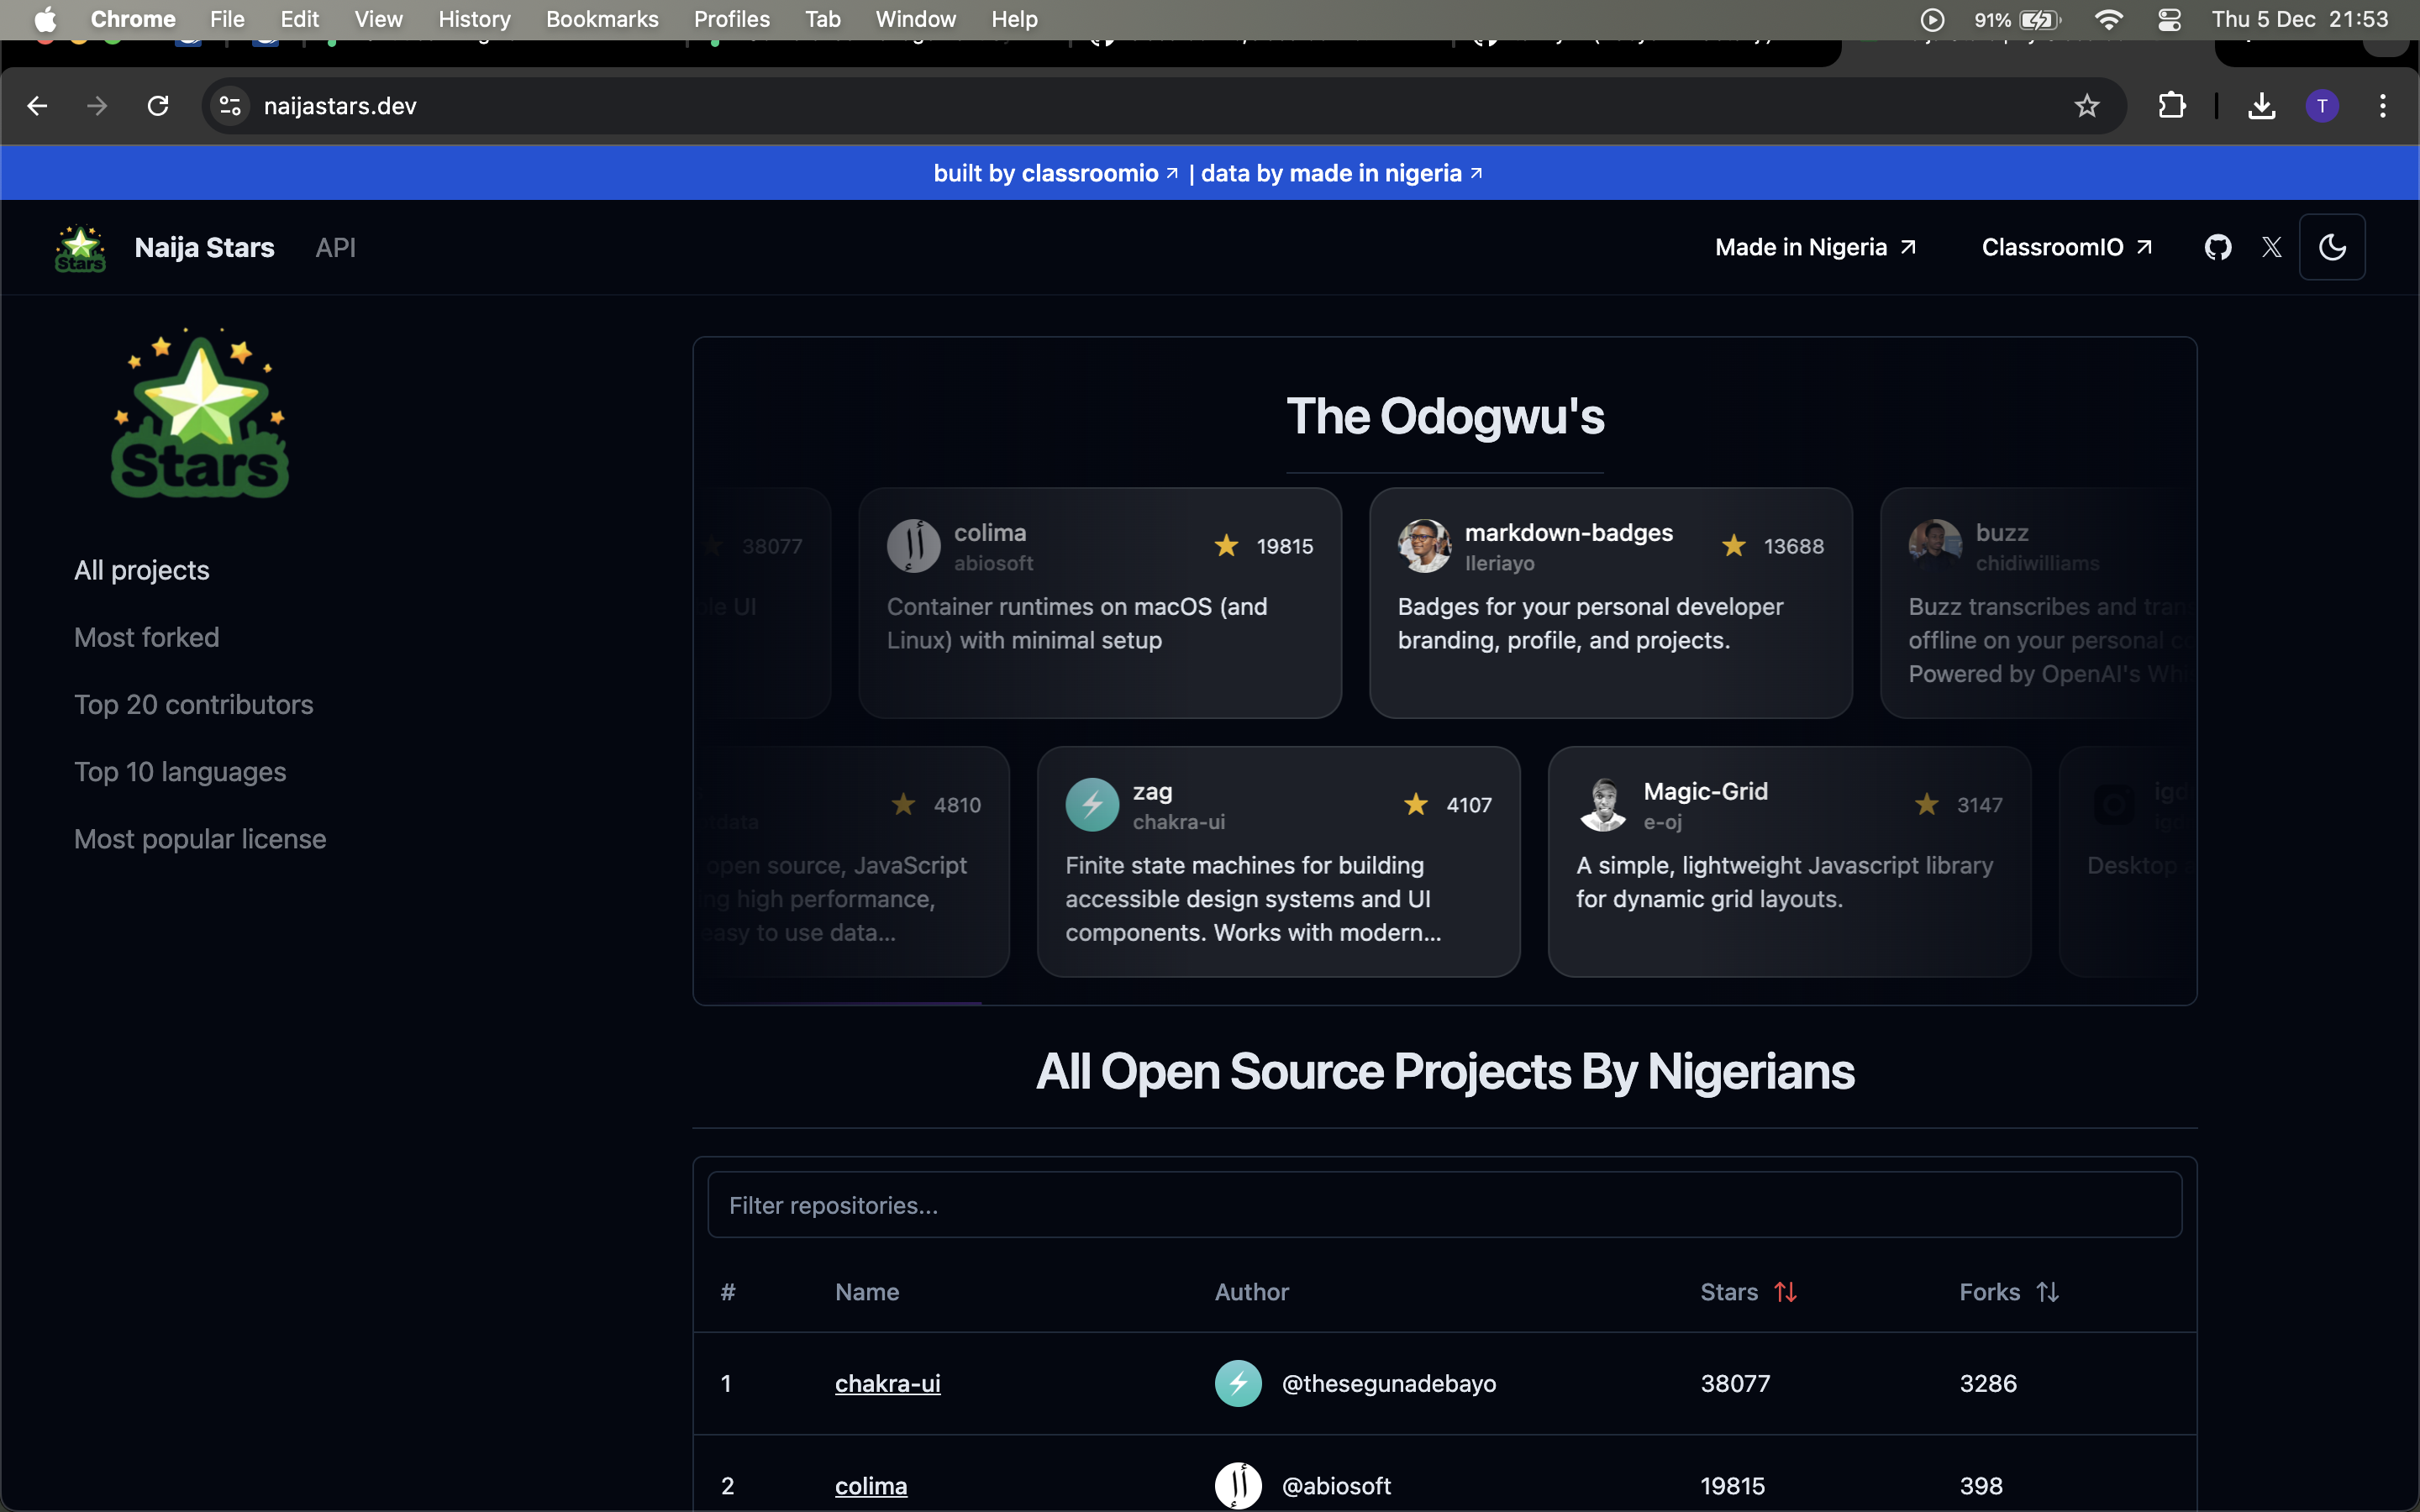Click the colima card avatar
The height and width of the screenshot is (1512, 2420).
click(x=914, y=546)
